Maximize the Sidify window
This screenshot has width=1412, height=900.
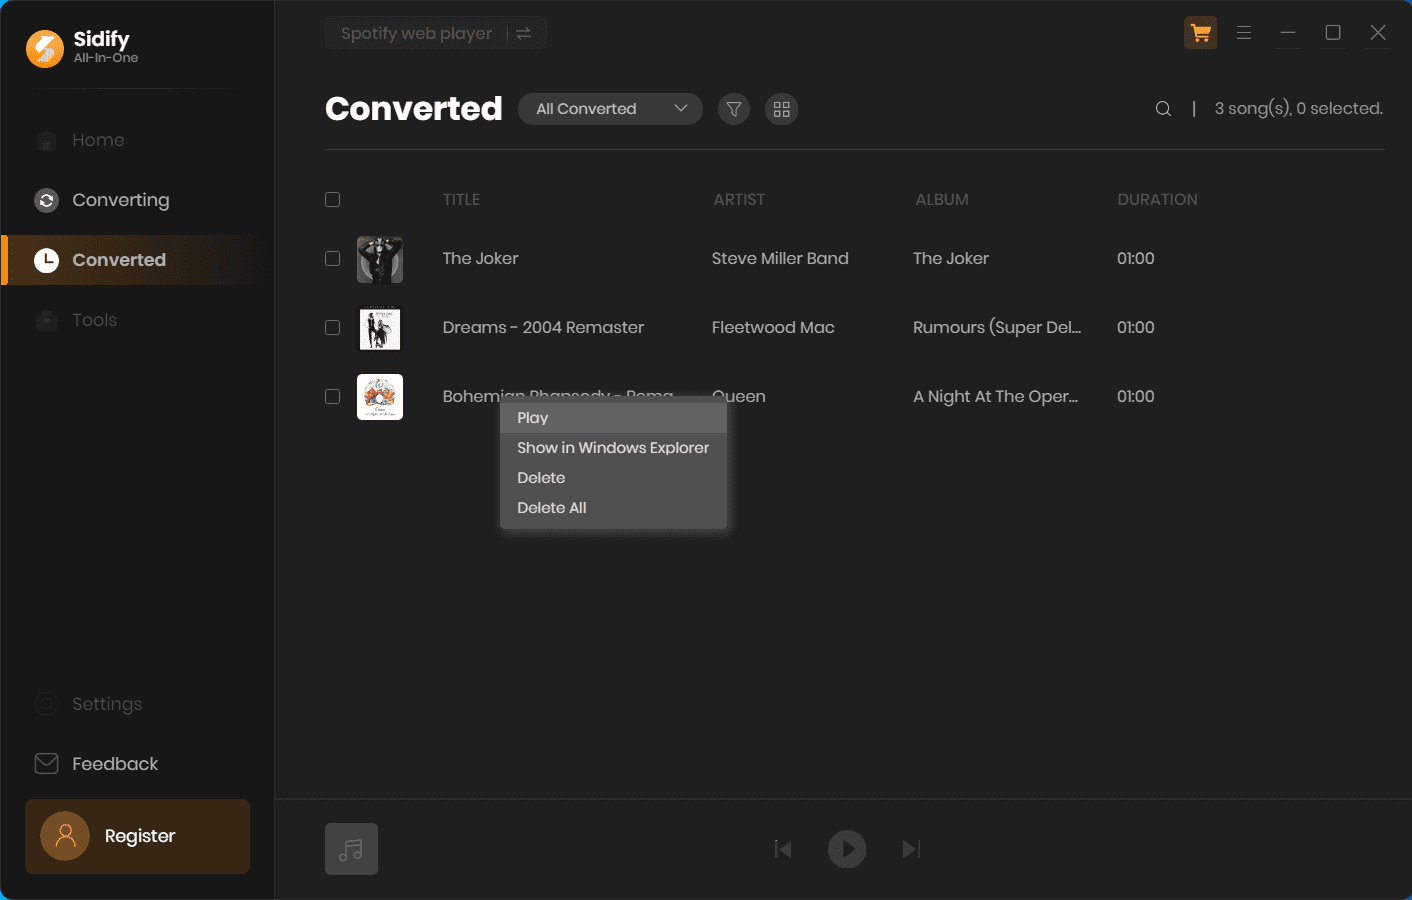click(x=1333, y=33)
